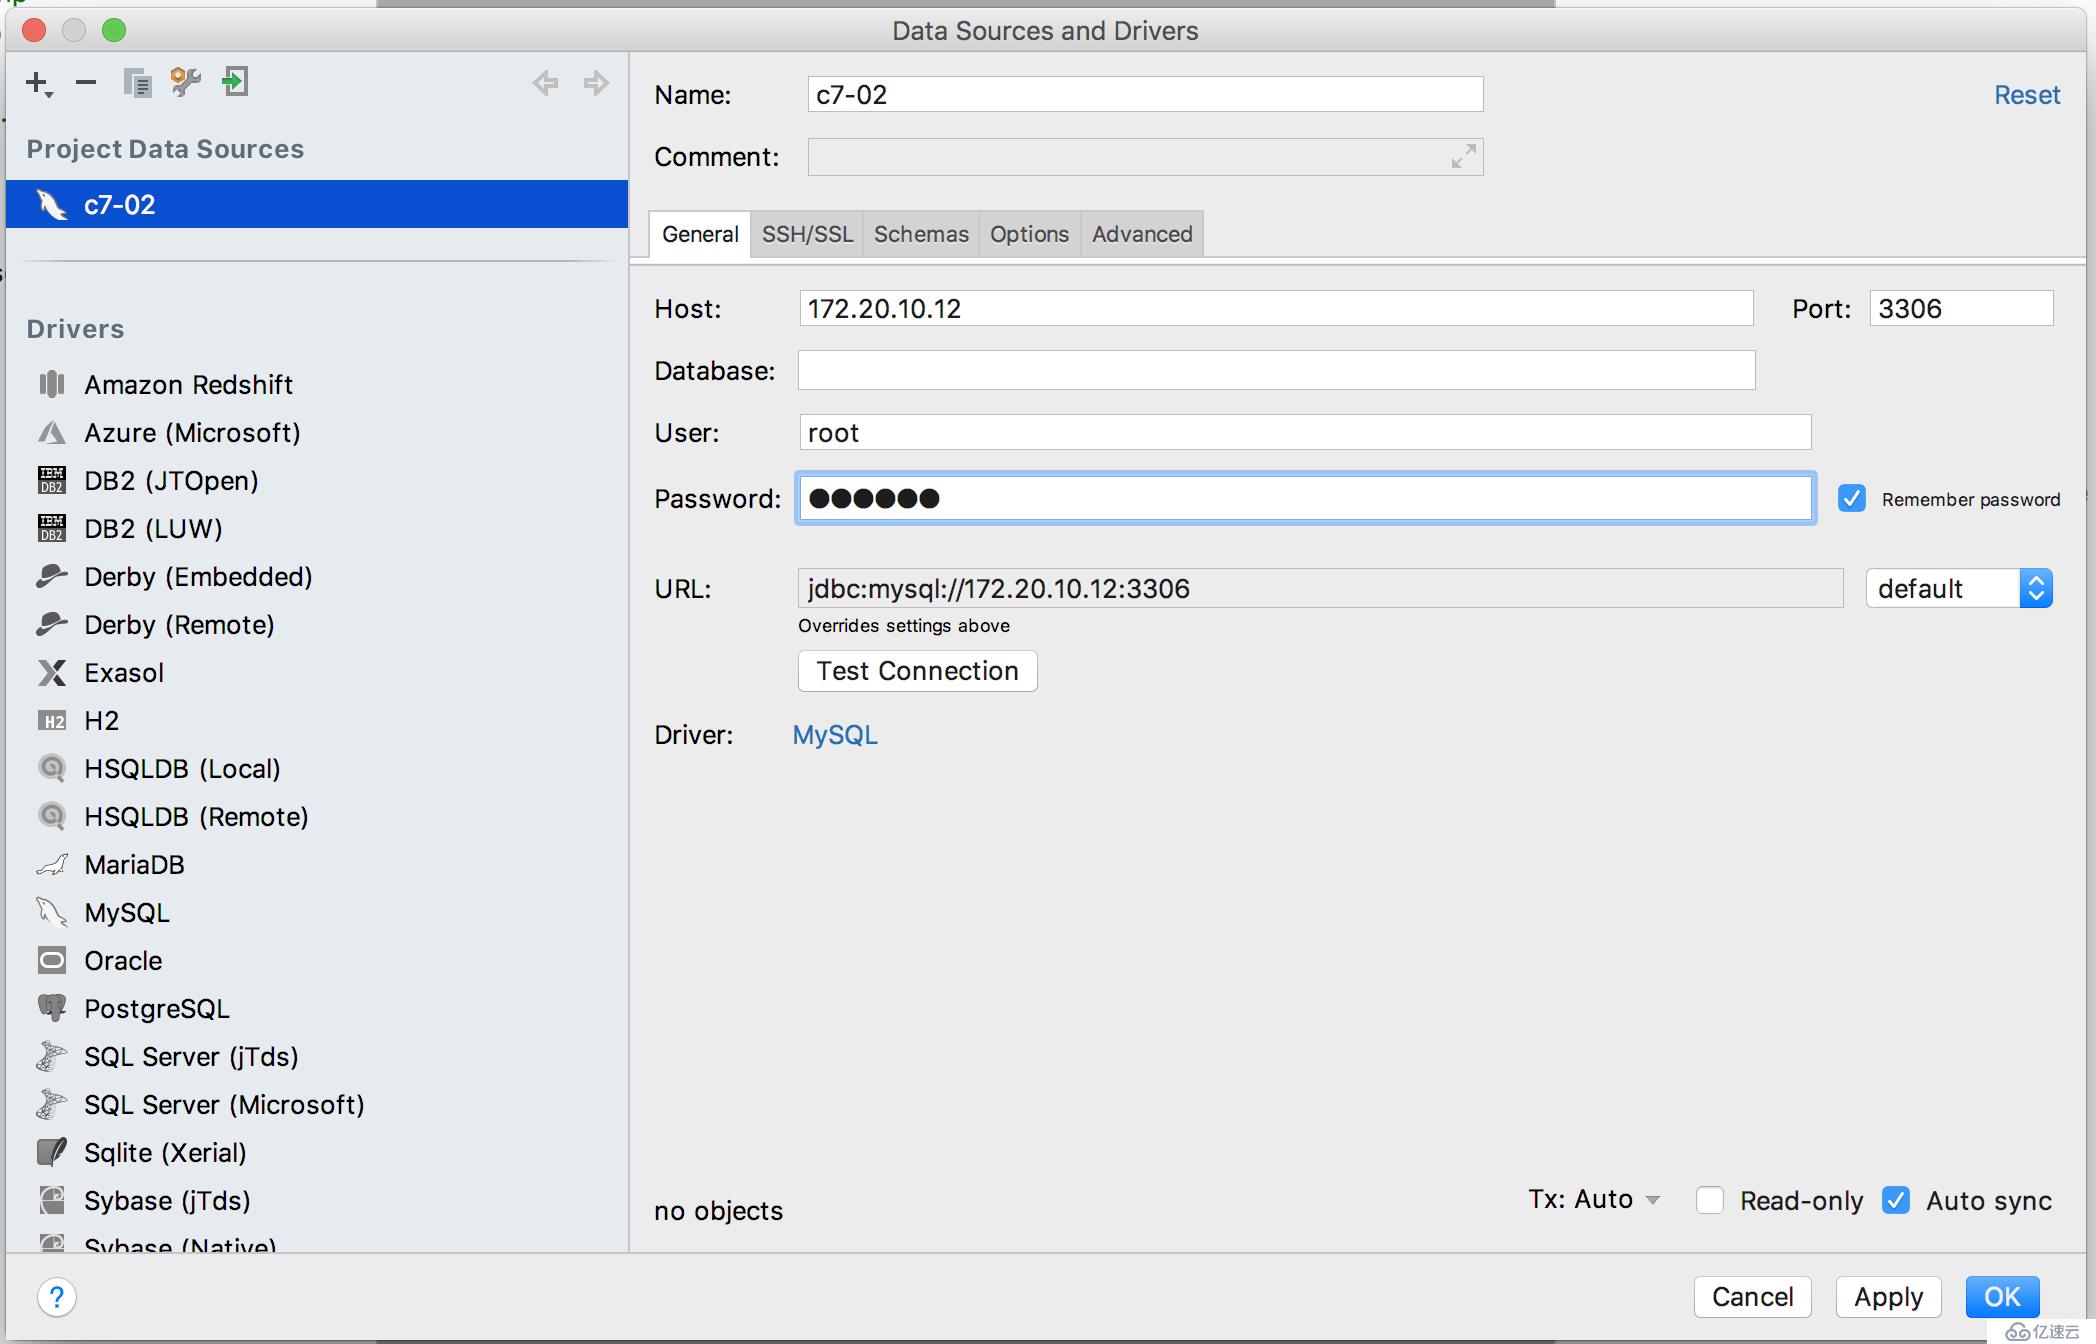Image resolution: width=2096 pixels, height=1344 pixels.
Task: Switch to the Schemas tab
Action: click(x=918, y=234)
